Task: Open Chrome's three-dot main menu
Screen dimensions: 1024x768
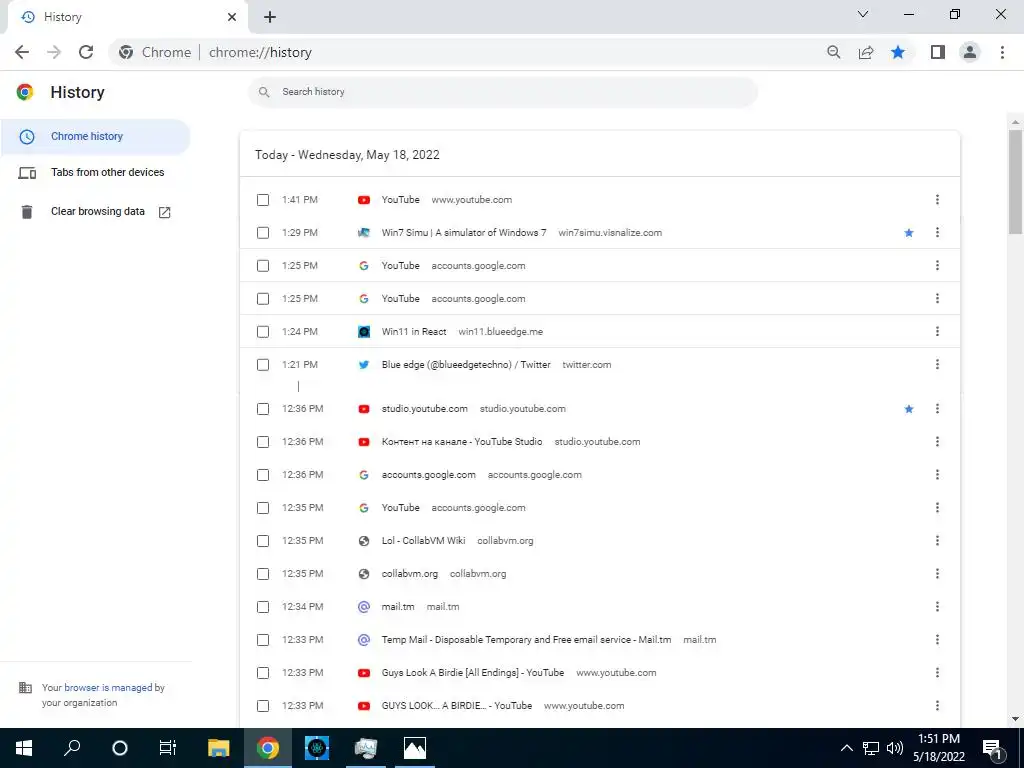Action: click(1002, 52)
